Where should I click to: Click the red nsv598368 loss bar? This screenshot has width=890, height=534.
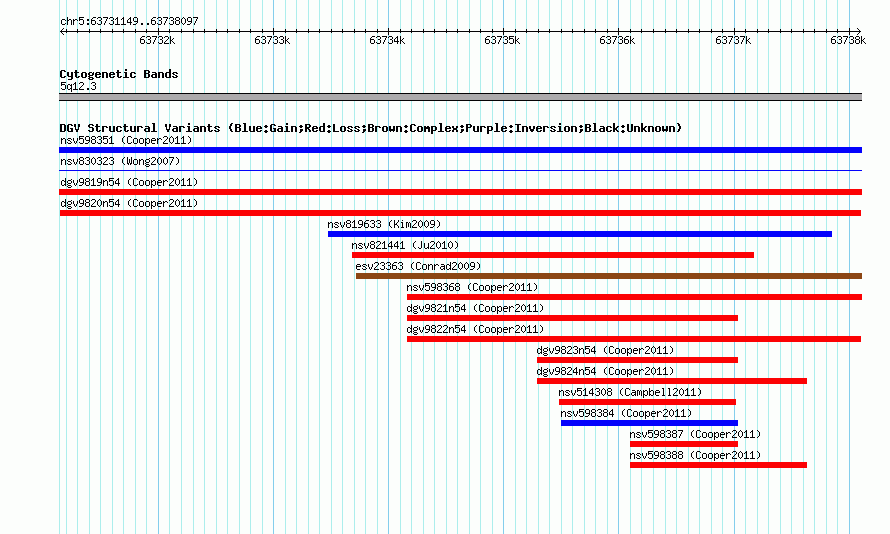pos(635,297)
